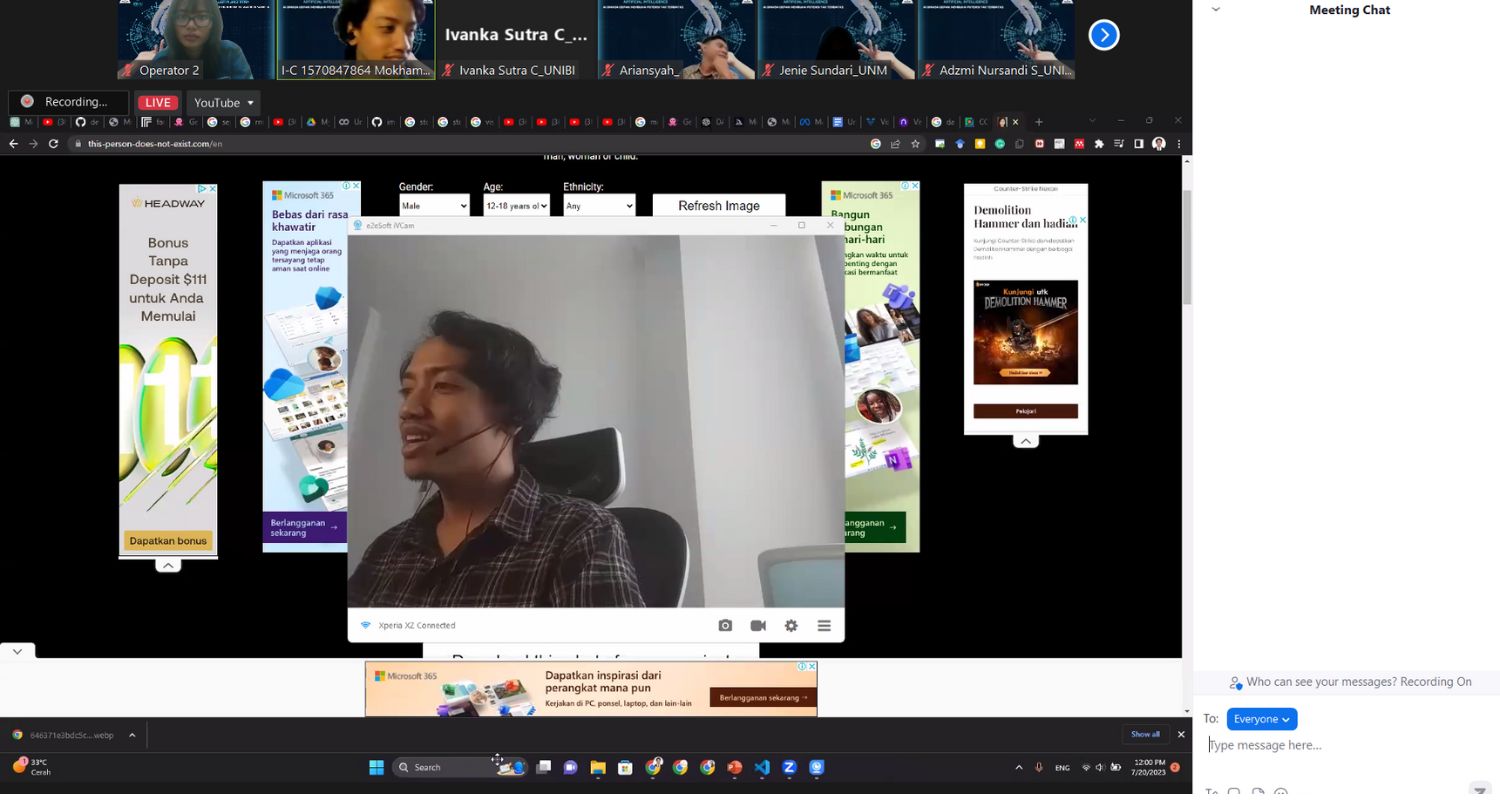The height and width of the screenshot is (800, 1500).
Task: Click the blue next participants arrow
Action: pos(1103,35)
